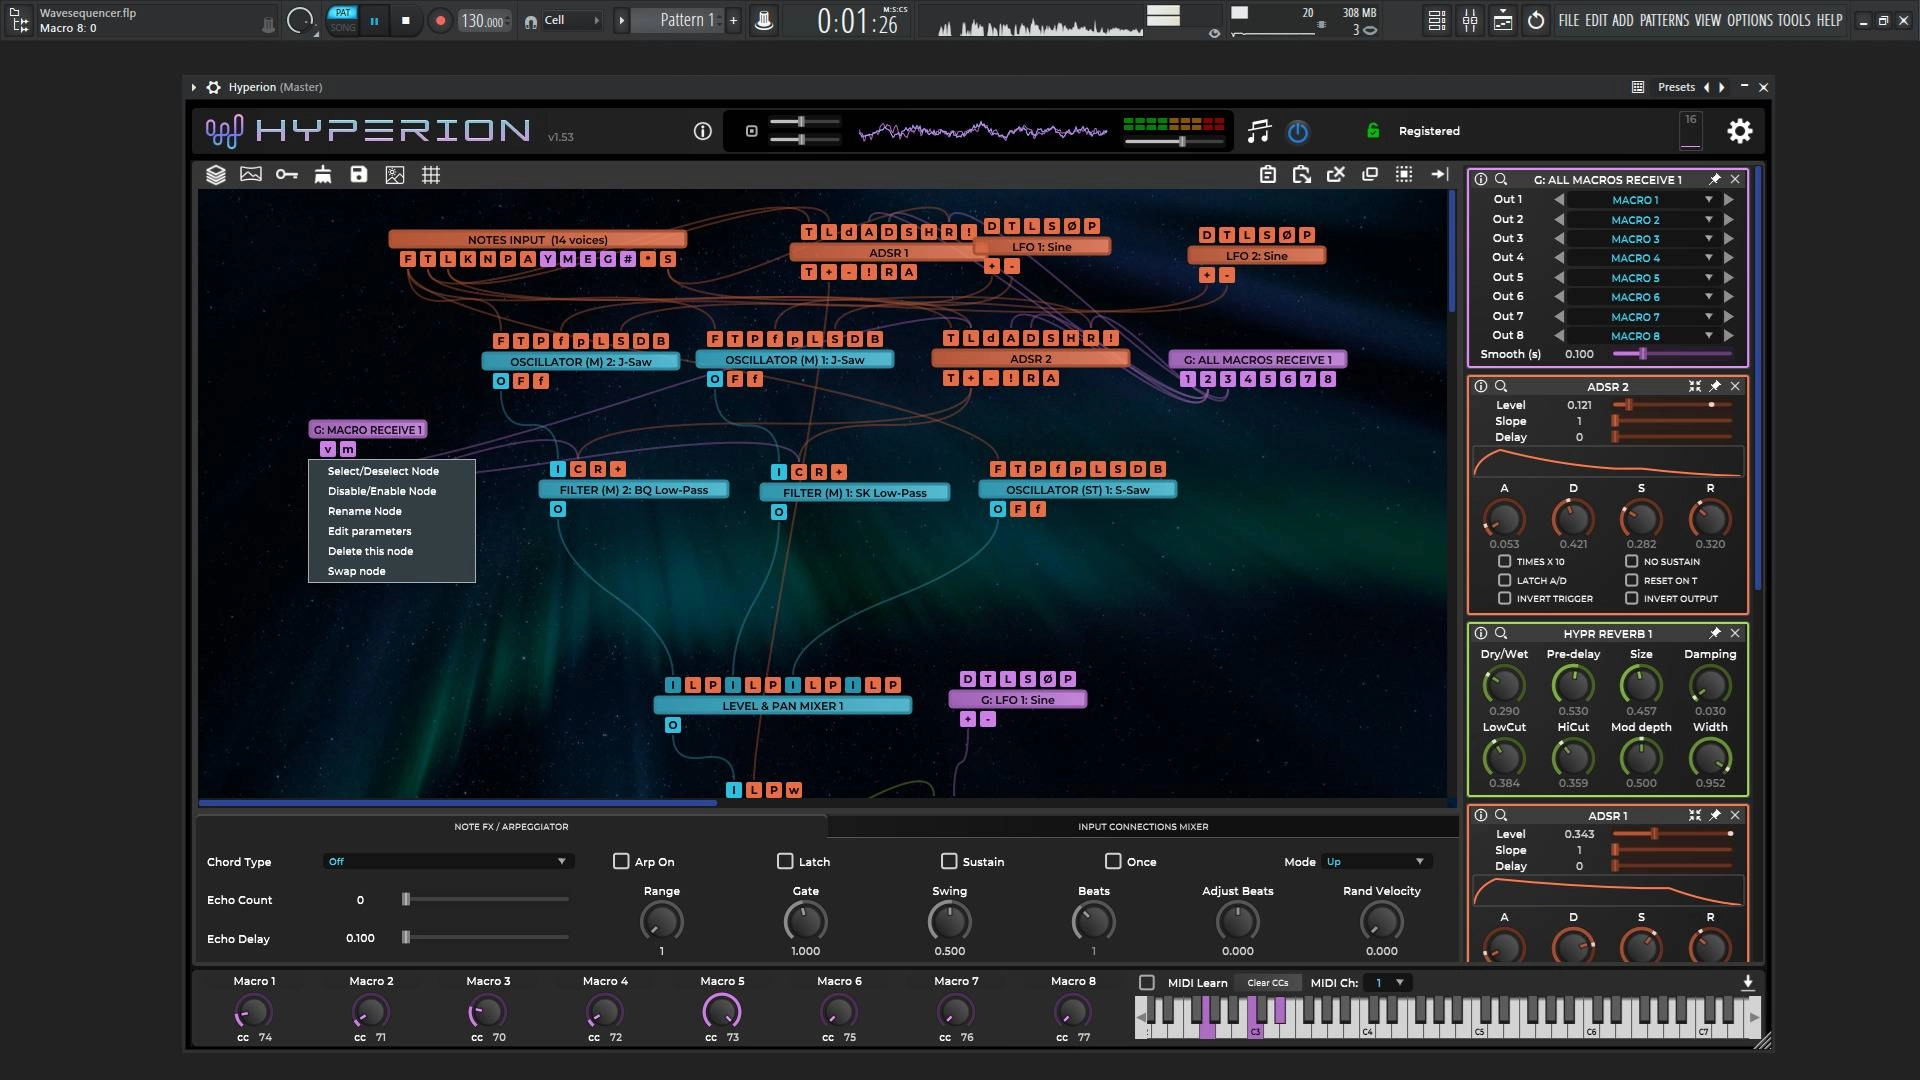1920x1080 pixels.
Task: Select the LEVEL & PAN MIXER 1 node
Action: tap(782, 706)
